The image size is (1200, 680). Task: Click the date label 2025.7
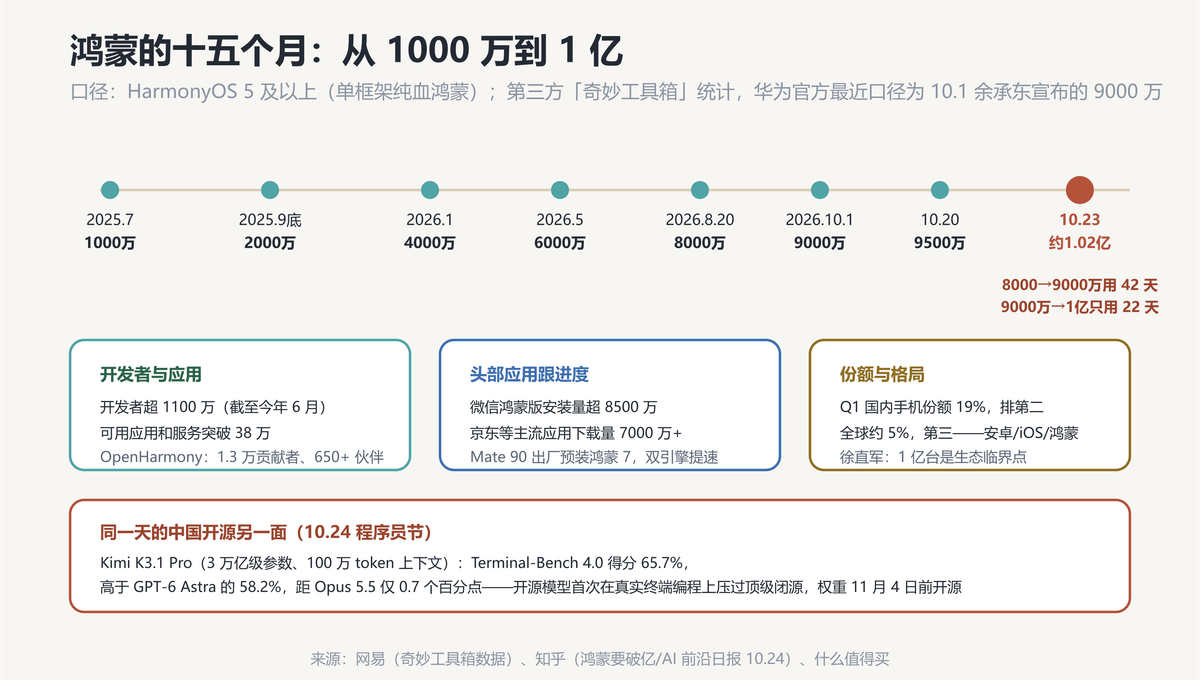pyautogui.click(x=110, y=220)
